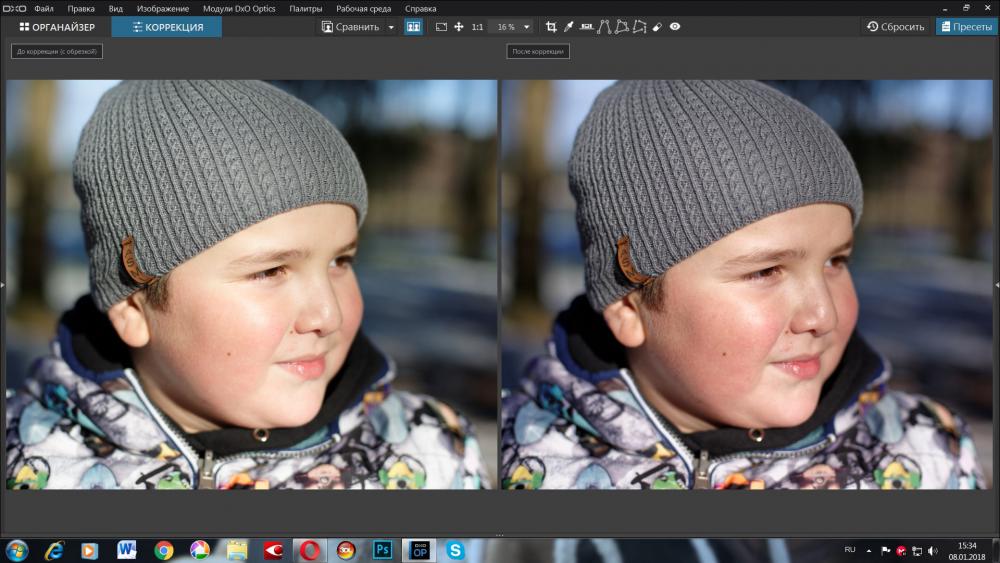This screenshot has width=1000, height=563.
Task: Select the 8-point perspective tool
Action: pos(640,27)
